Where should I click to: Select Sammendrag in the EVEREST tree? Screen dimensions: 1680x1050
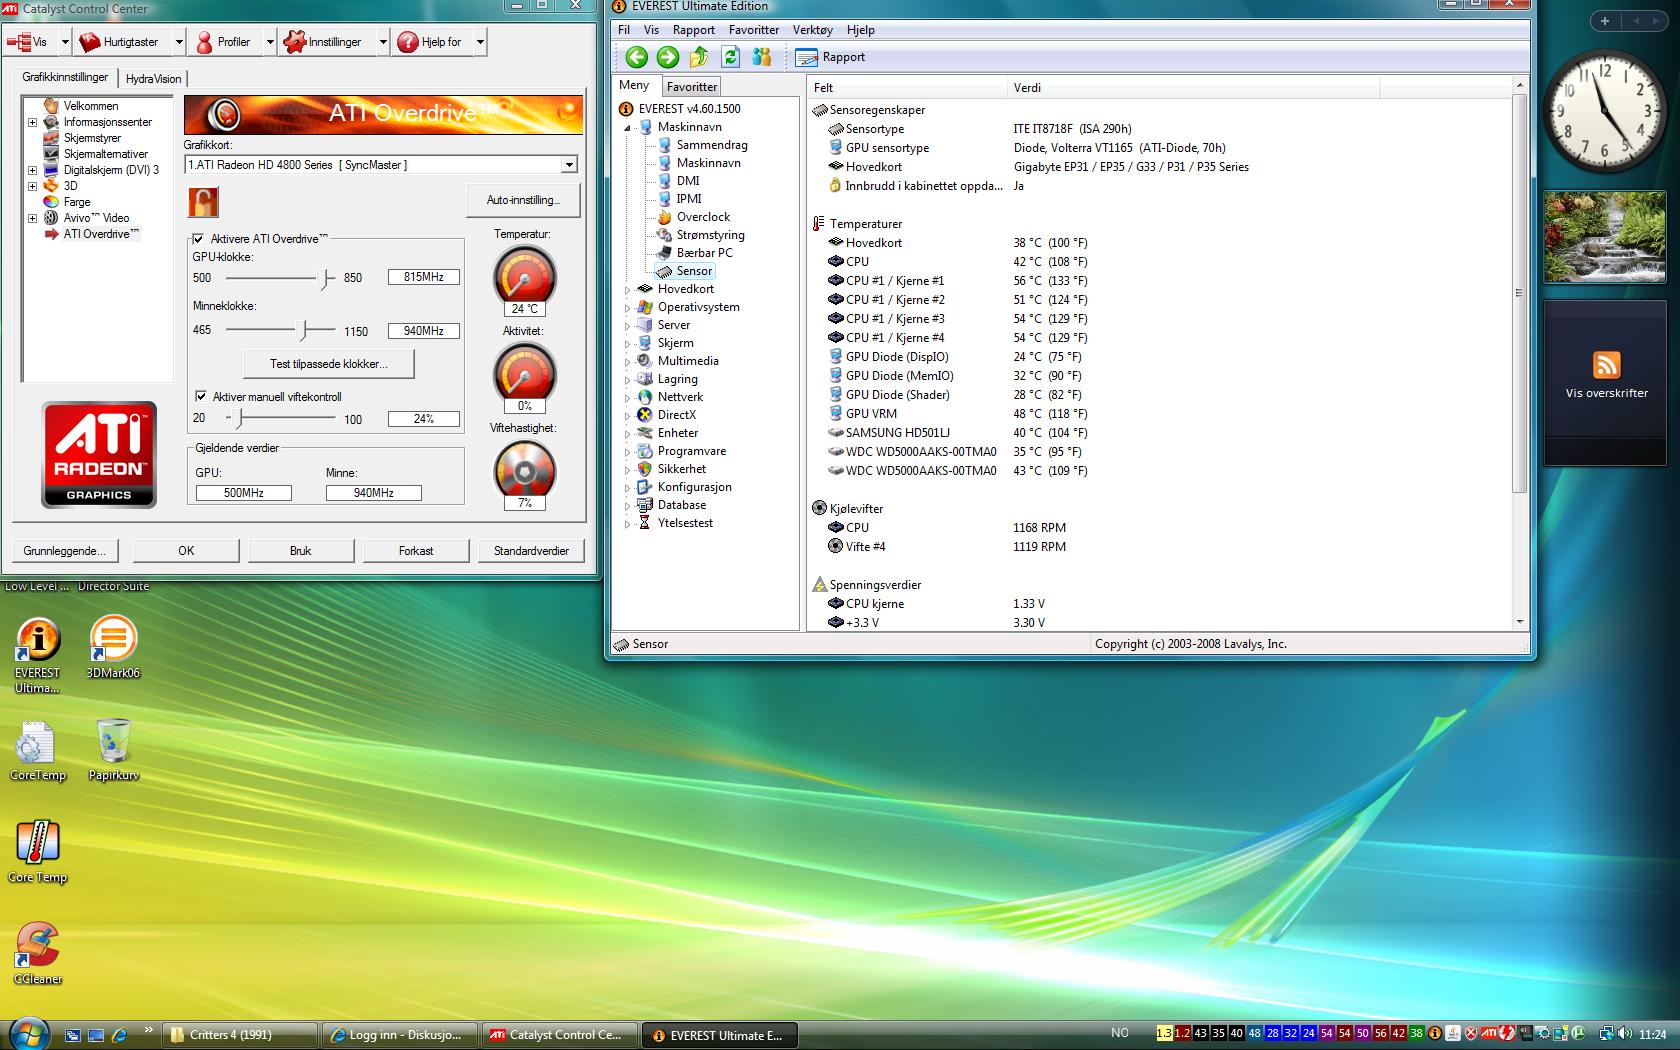pyautogui.click(x=711, y=145)
